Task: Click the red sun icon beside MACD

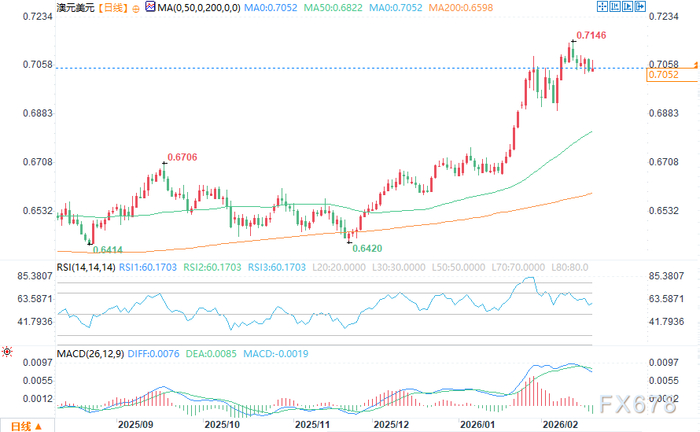Action: [x=7, y=352]
